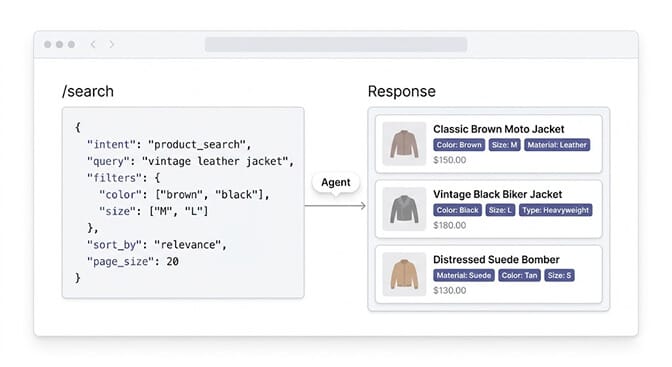Select the Vintage Black Biker Jacket title
This screenshot has height=367, width=672.
(497, 194)
